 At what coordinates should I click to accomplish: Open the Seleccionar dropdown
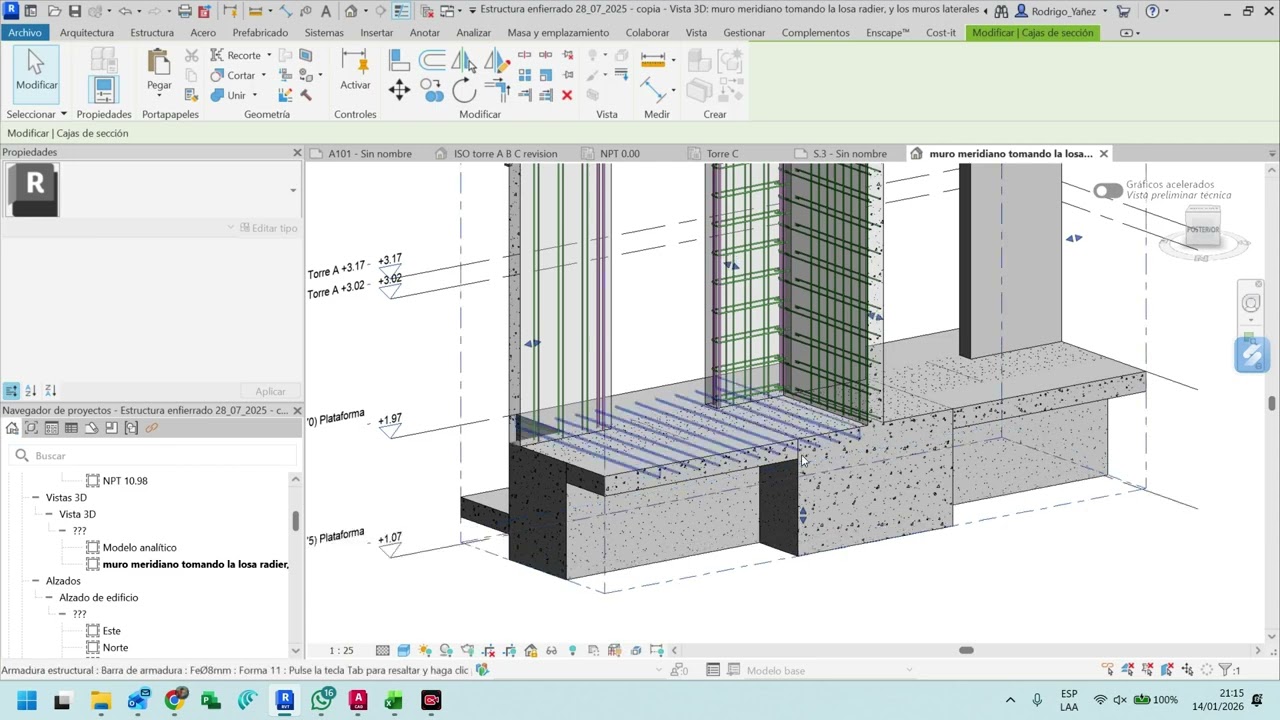(x=37, y=114)
